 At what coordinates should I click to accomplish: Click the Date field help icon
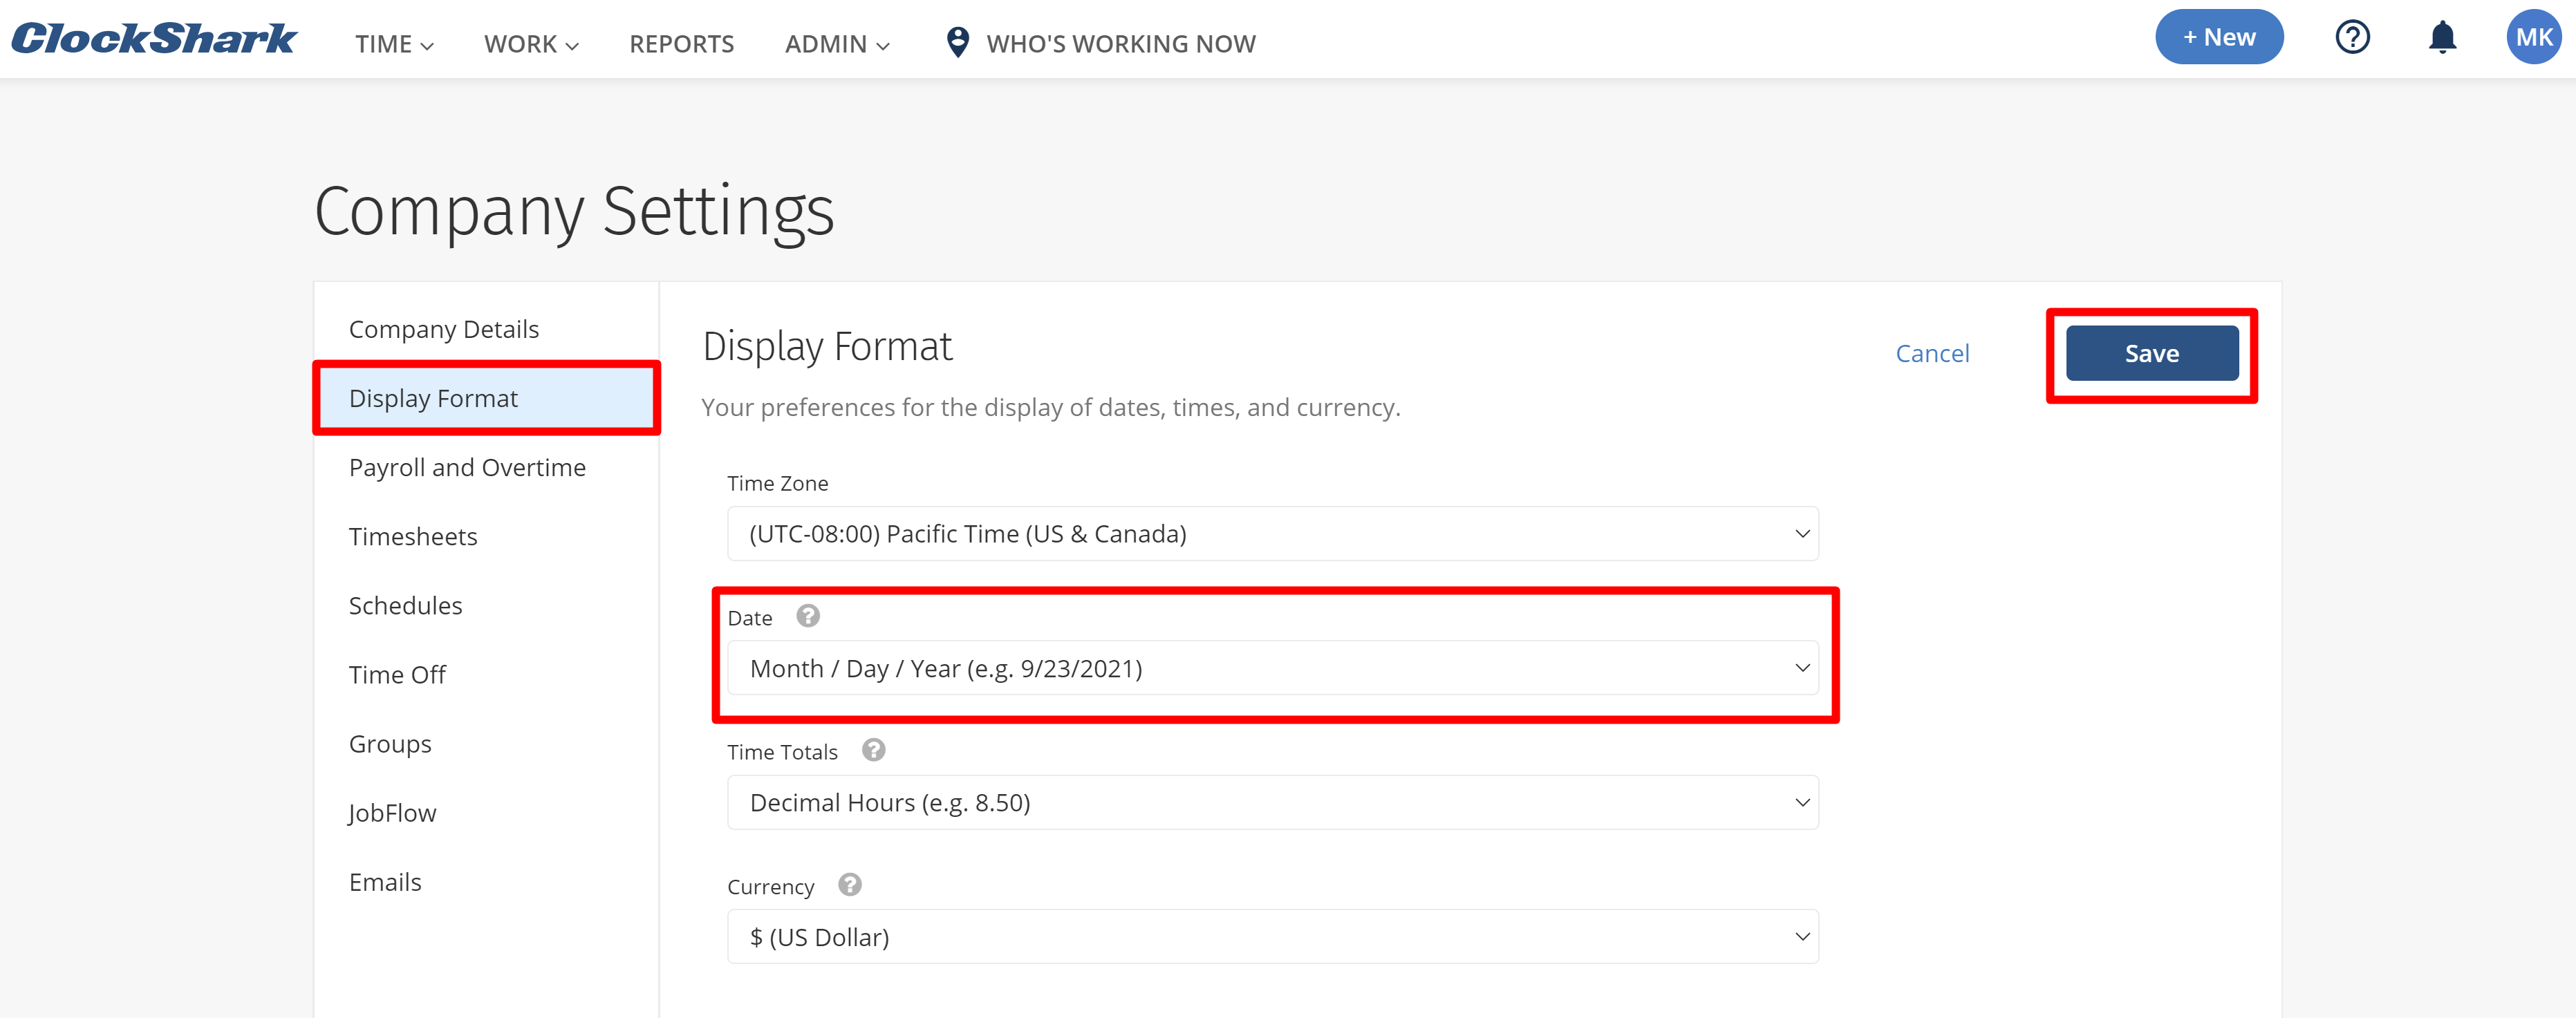pos(808,616)
